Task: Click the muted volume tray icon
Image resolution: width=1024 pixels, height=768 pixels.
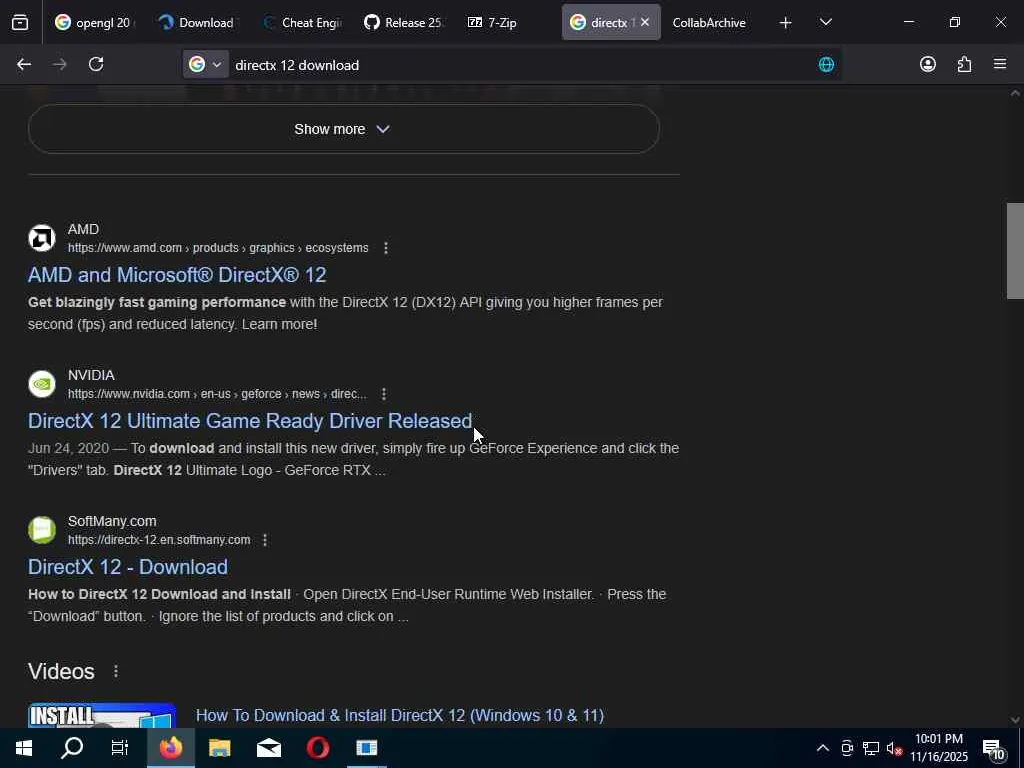Action: click(x=894, y=748)
